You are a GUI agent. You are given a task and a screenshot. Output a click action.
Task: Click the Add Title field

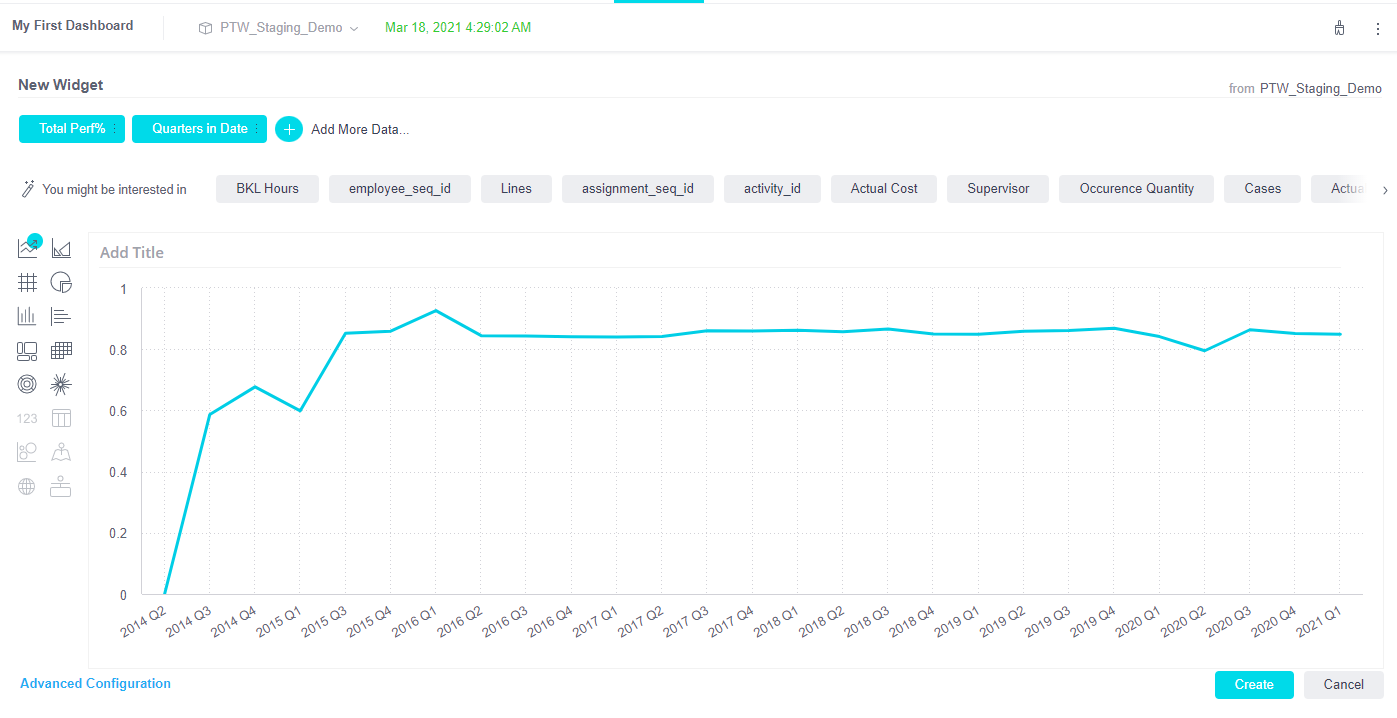point(132,253)
